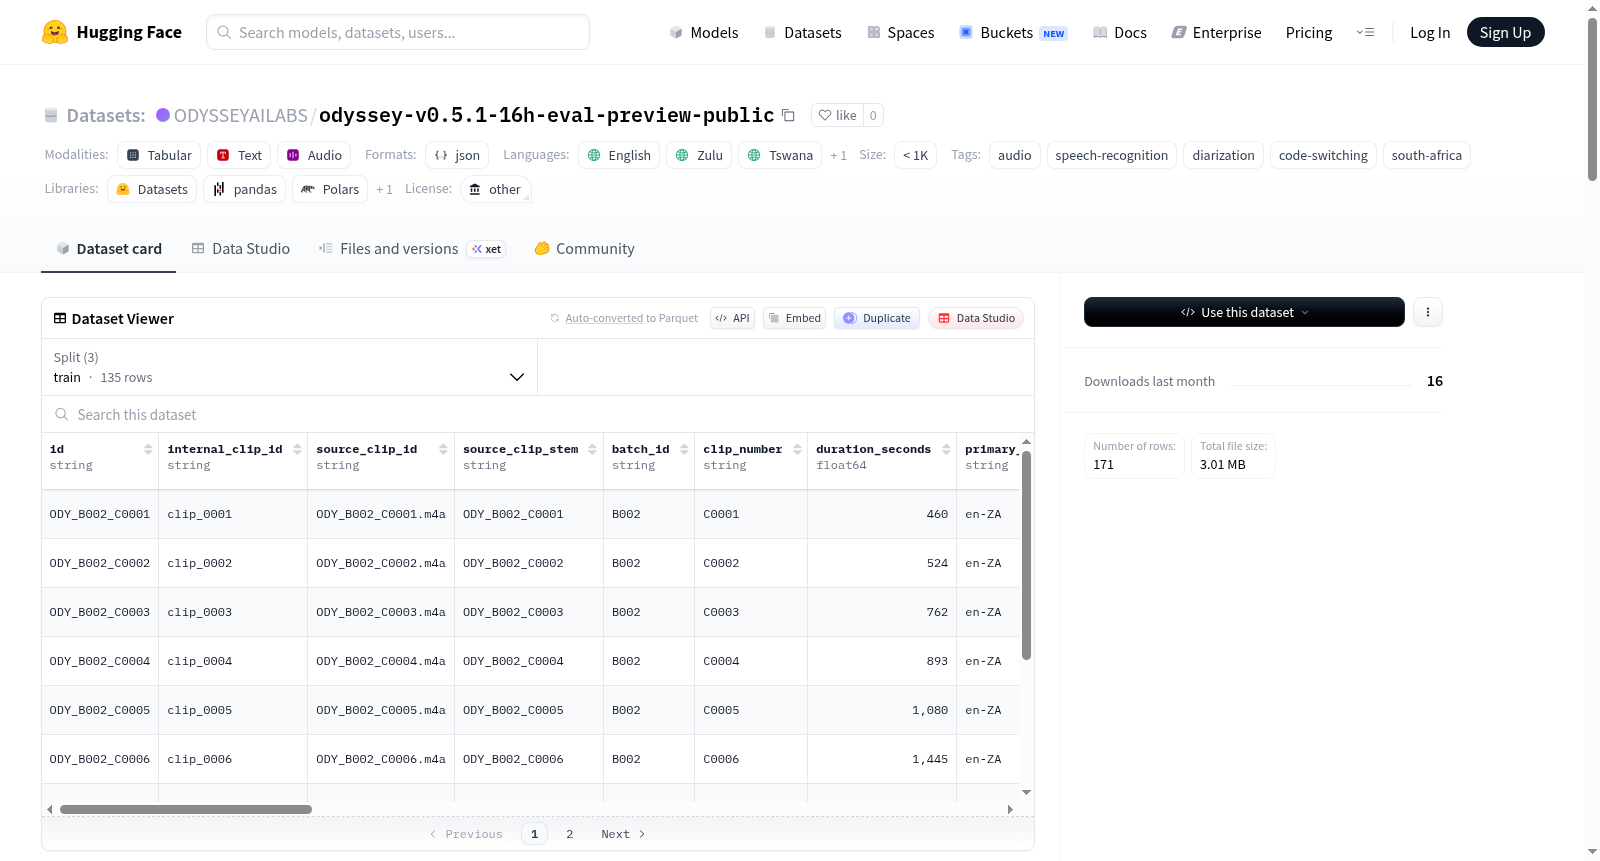
Task: Click cell ODY_B002_C0003.m4a
Action: pos(381,612)
